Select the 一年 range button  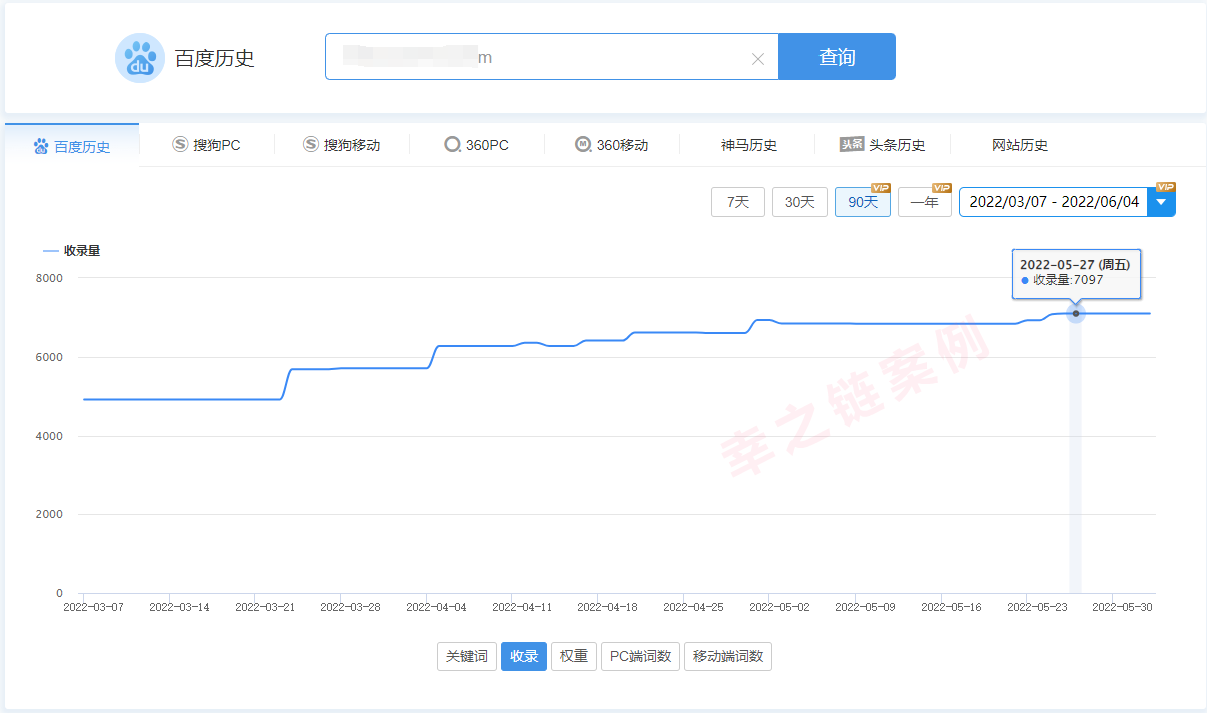pyautogui.click(x=925, y=202)
